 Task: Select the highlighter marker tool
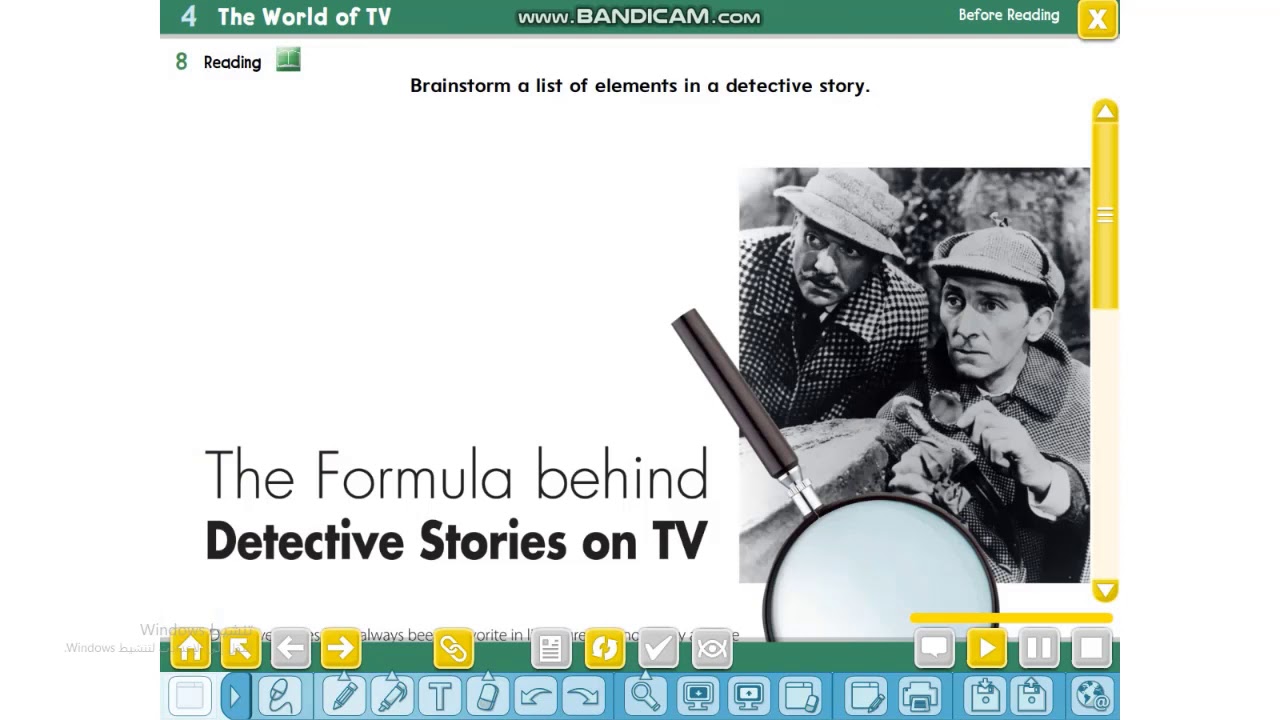coord(392,695)
